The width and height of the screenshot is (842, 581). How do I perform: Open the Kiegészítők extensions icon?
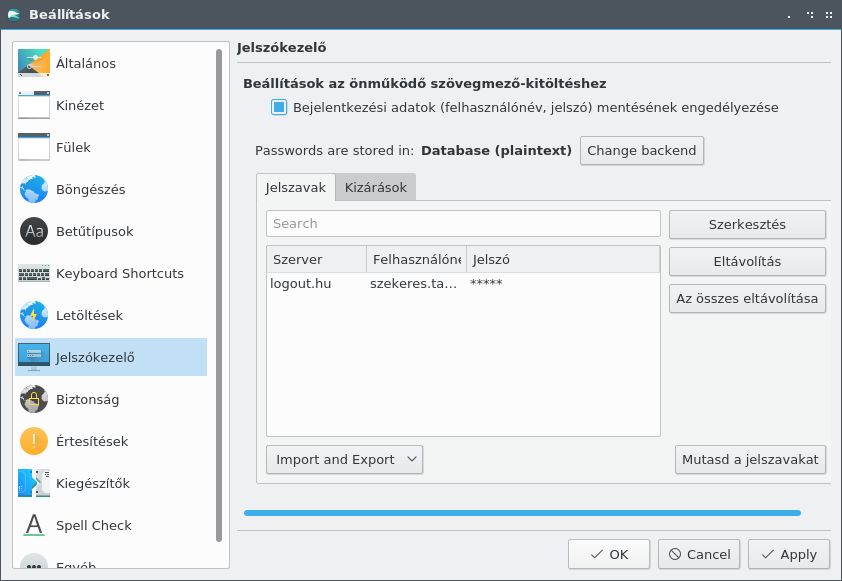tap(34, 483)
